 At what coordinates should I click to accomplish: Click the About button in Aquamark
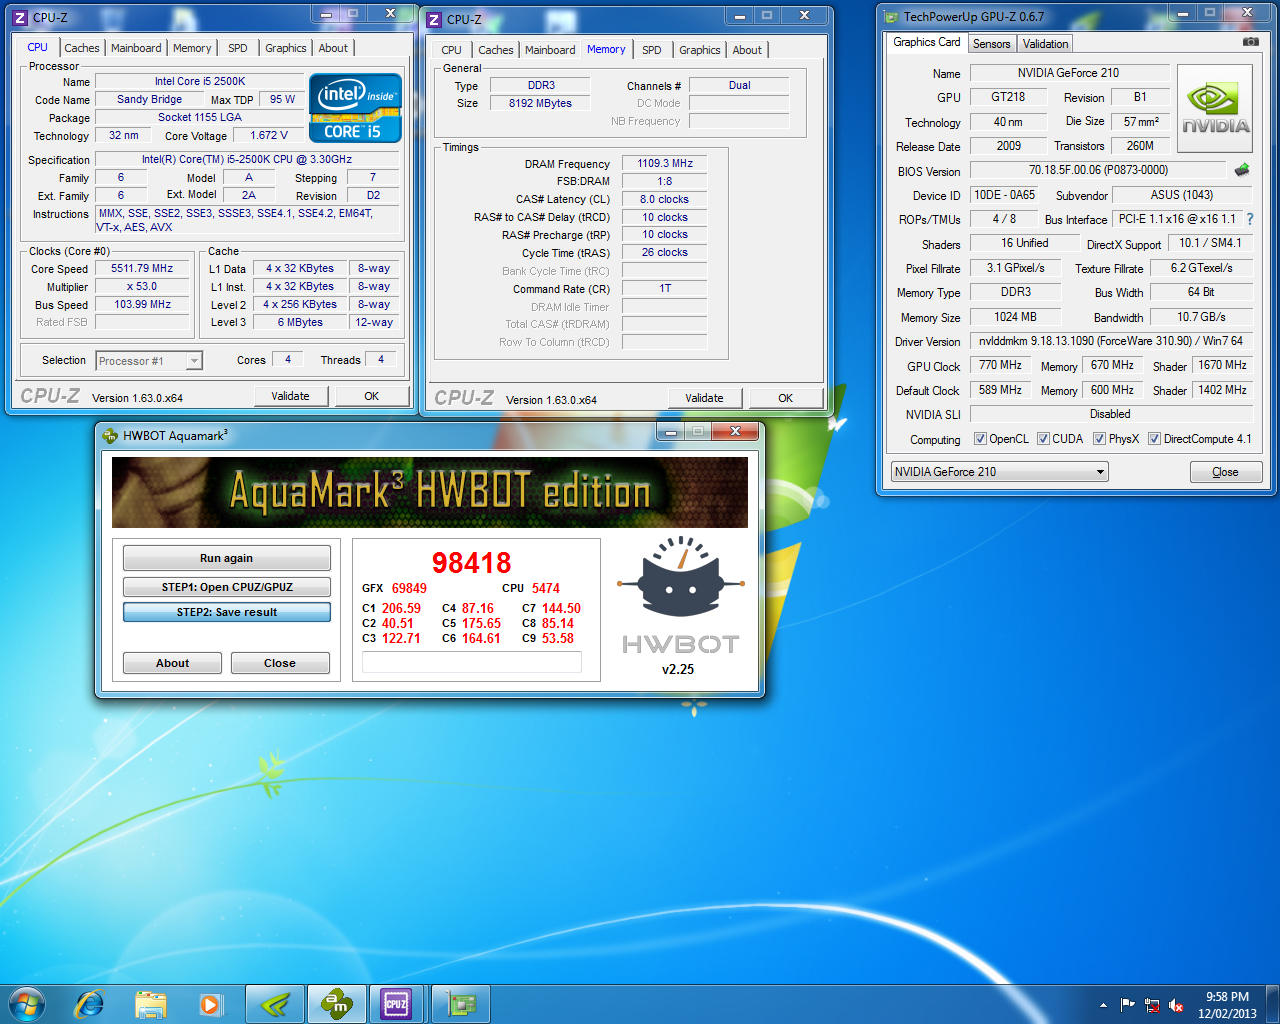(x=172, y=663)
